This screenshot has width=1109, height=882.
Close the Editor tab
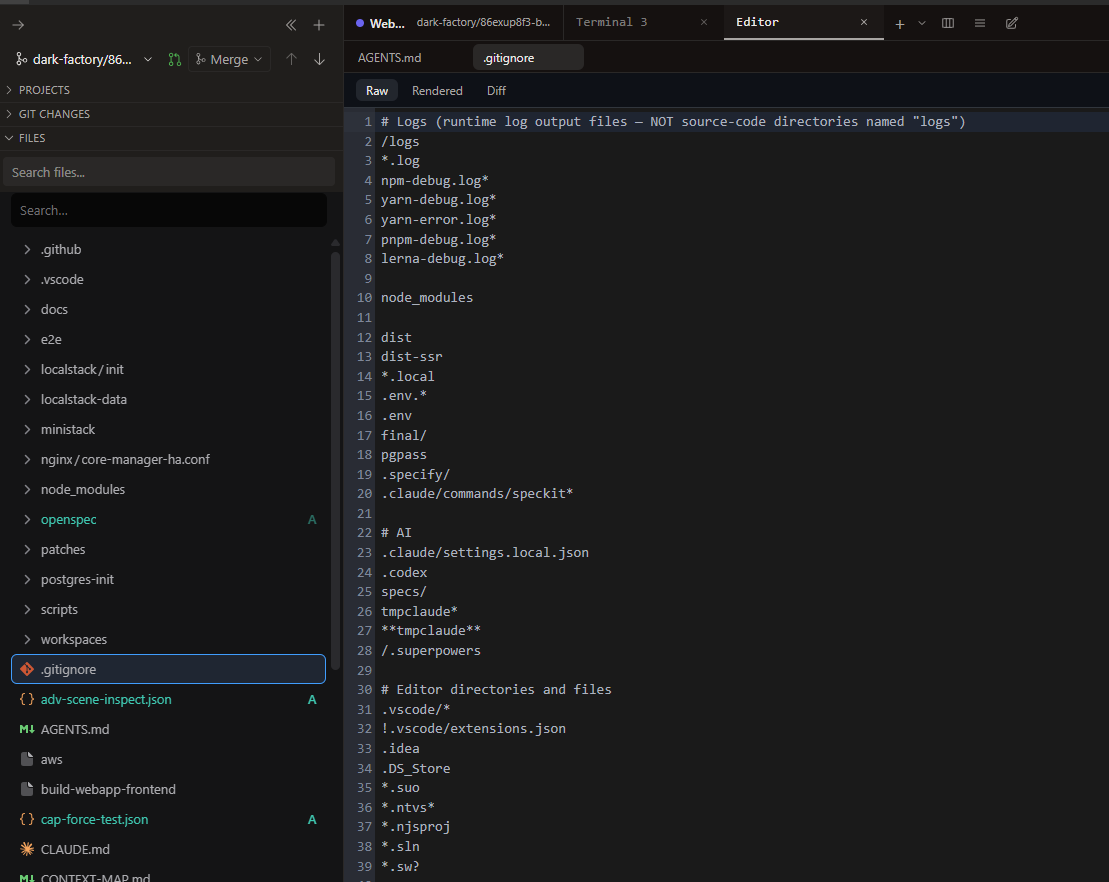coord(864,23)
